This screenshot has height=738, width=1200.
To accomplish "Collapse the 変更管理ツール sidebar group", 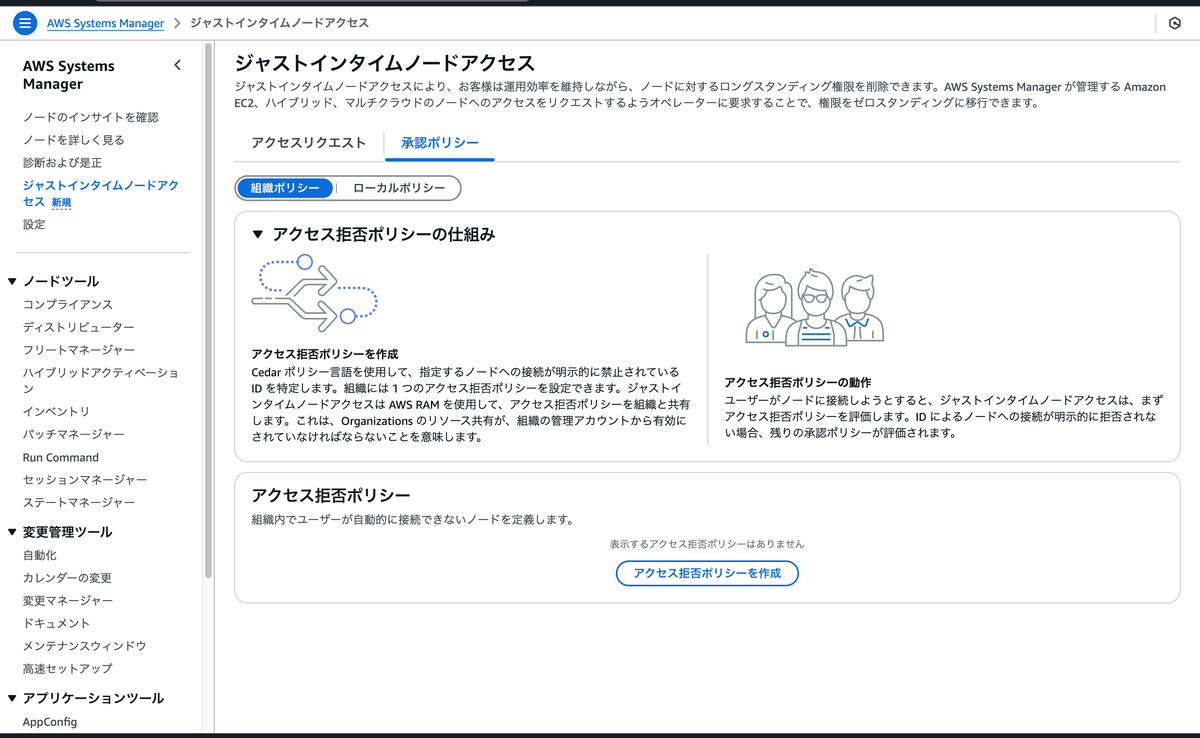I will pyautogui.click(x=13, y=532).
